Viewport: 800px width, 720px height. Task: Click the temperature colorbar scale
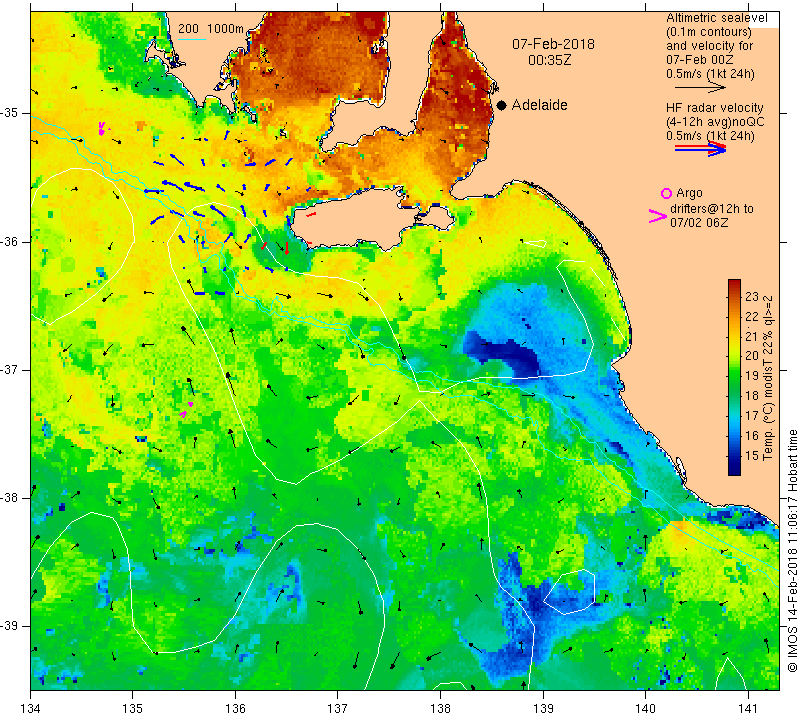click(734, 377)
